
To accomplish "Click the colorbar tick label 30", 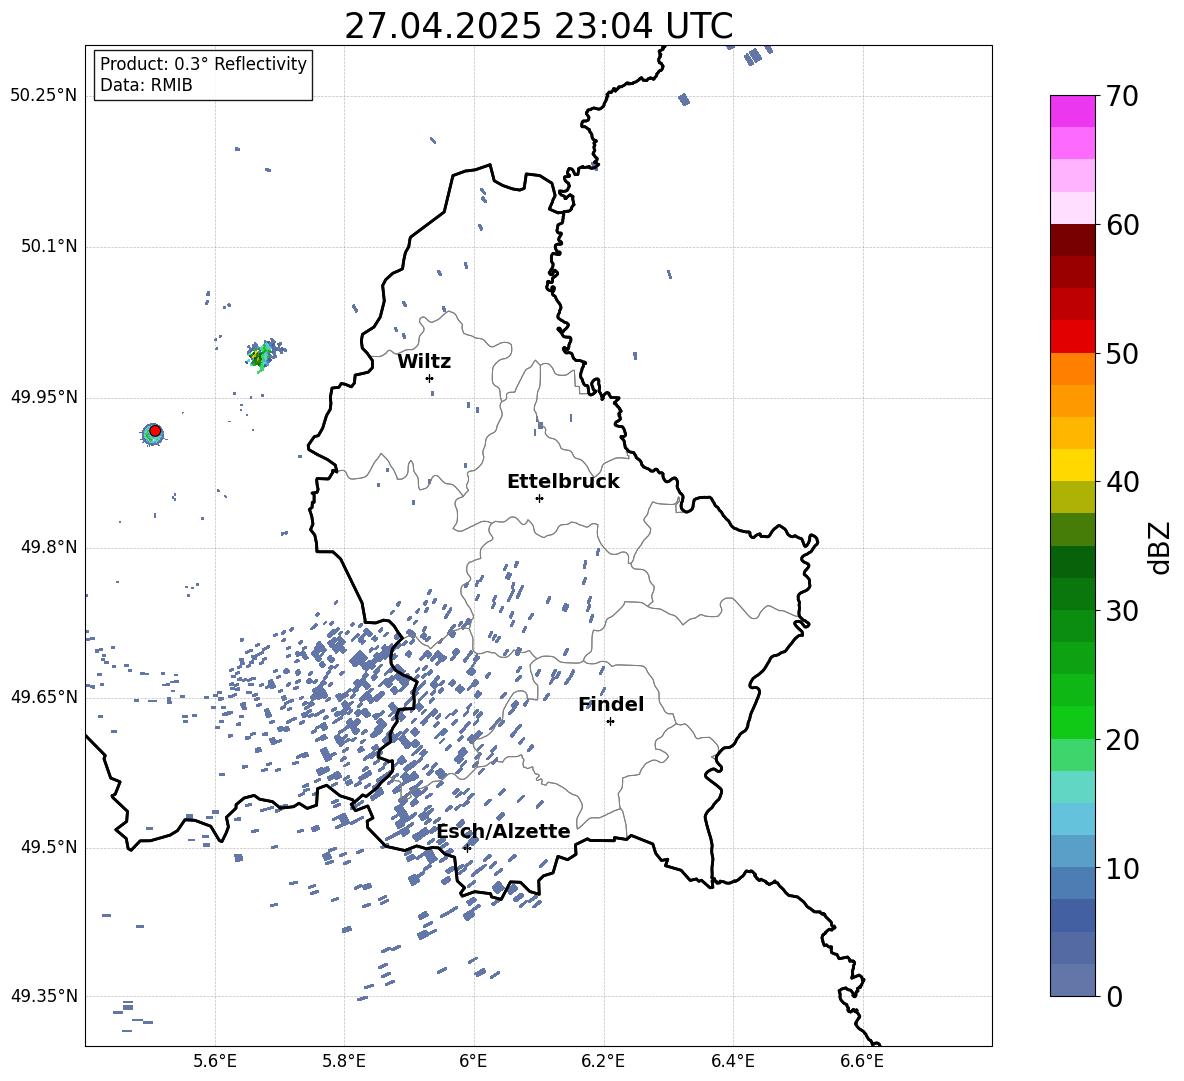I will click(x=1122, y=611).
